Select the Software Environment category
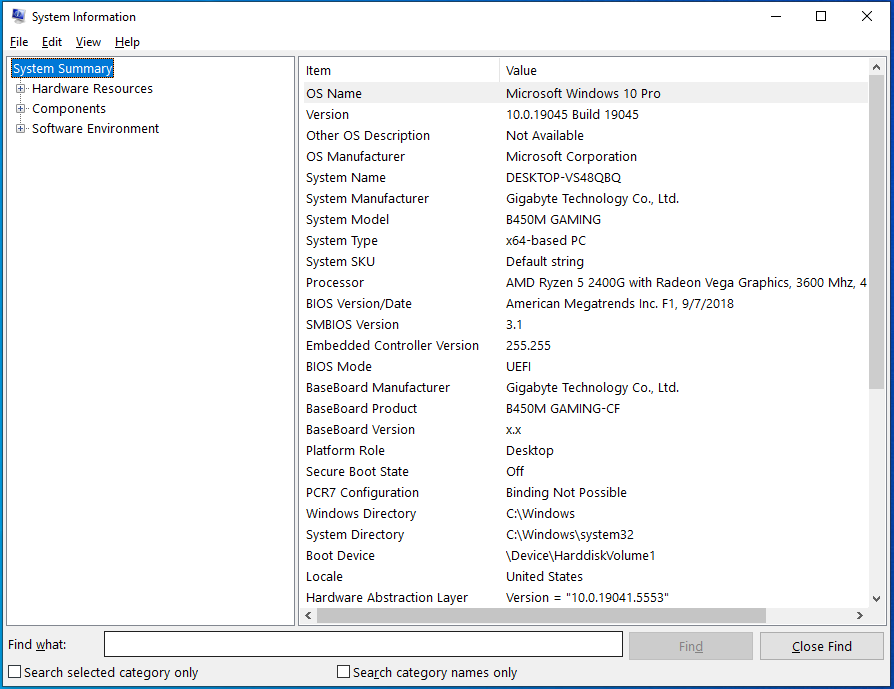 [x=96, y=128]
